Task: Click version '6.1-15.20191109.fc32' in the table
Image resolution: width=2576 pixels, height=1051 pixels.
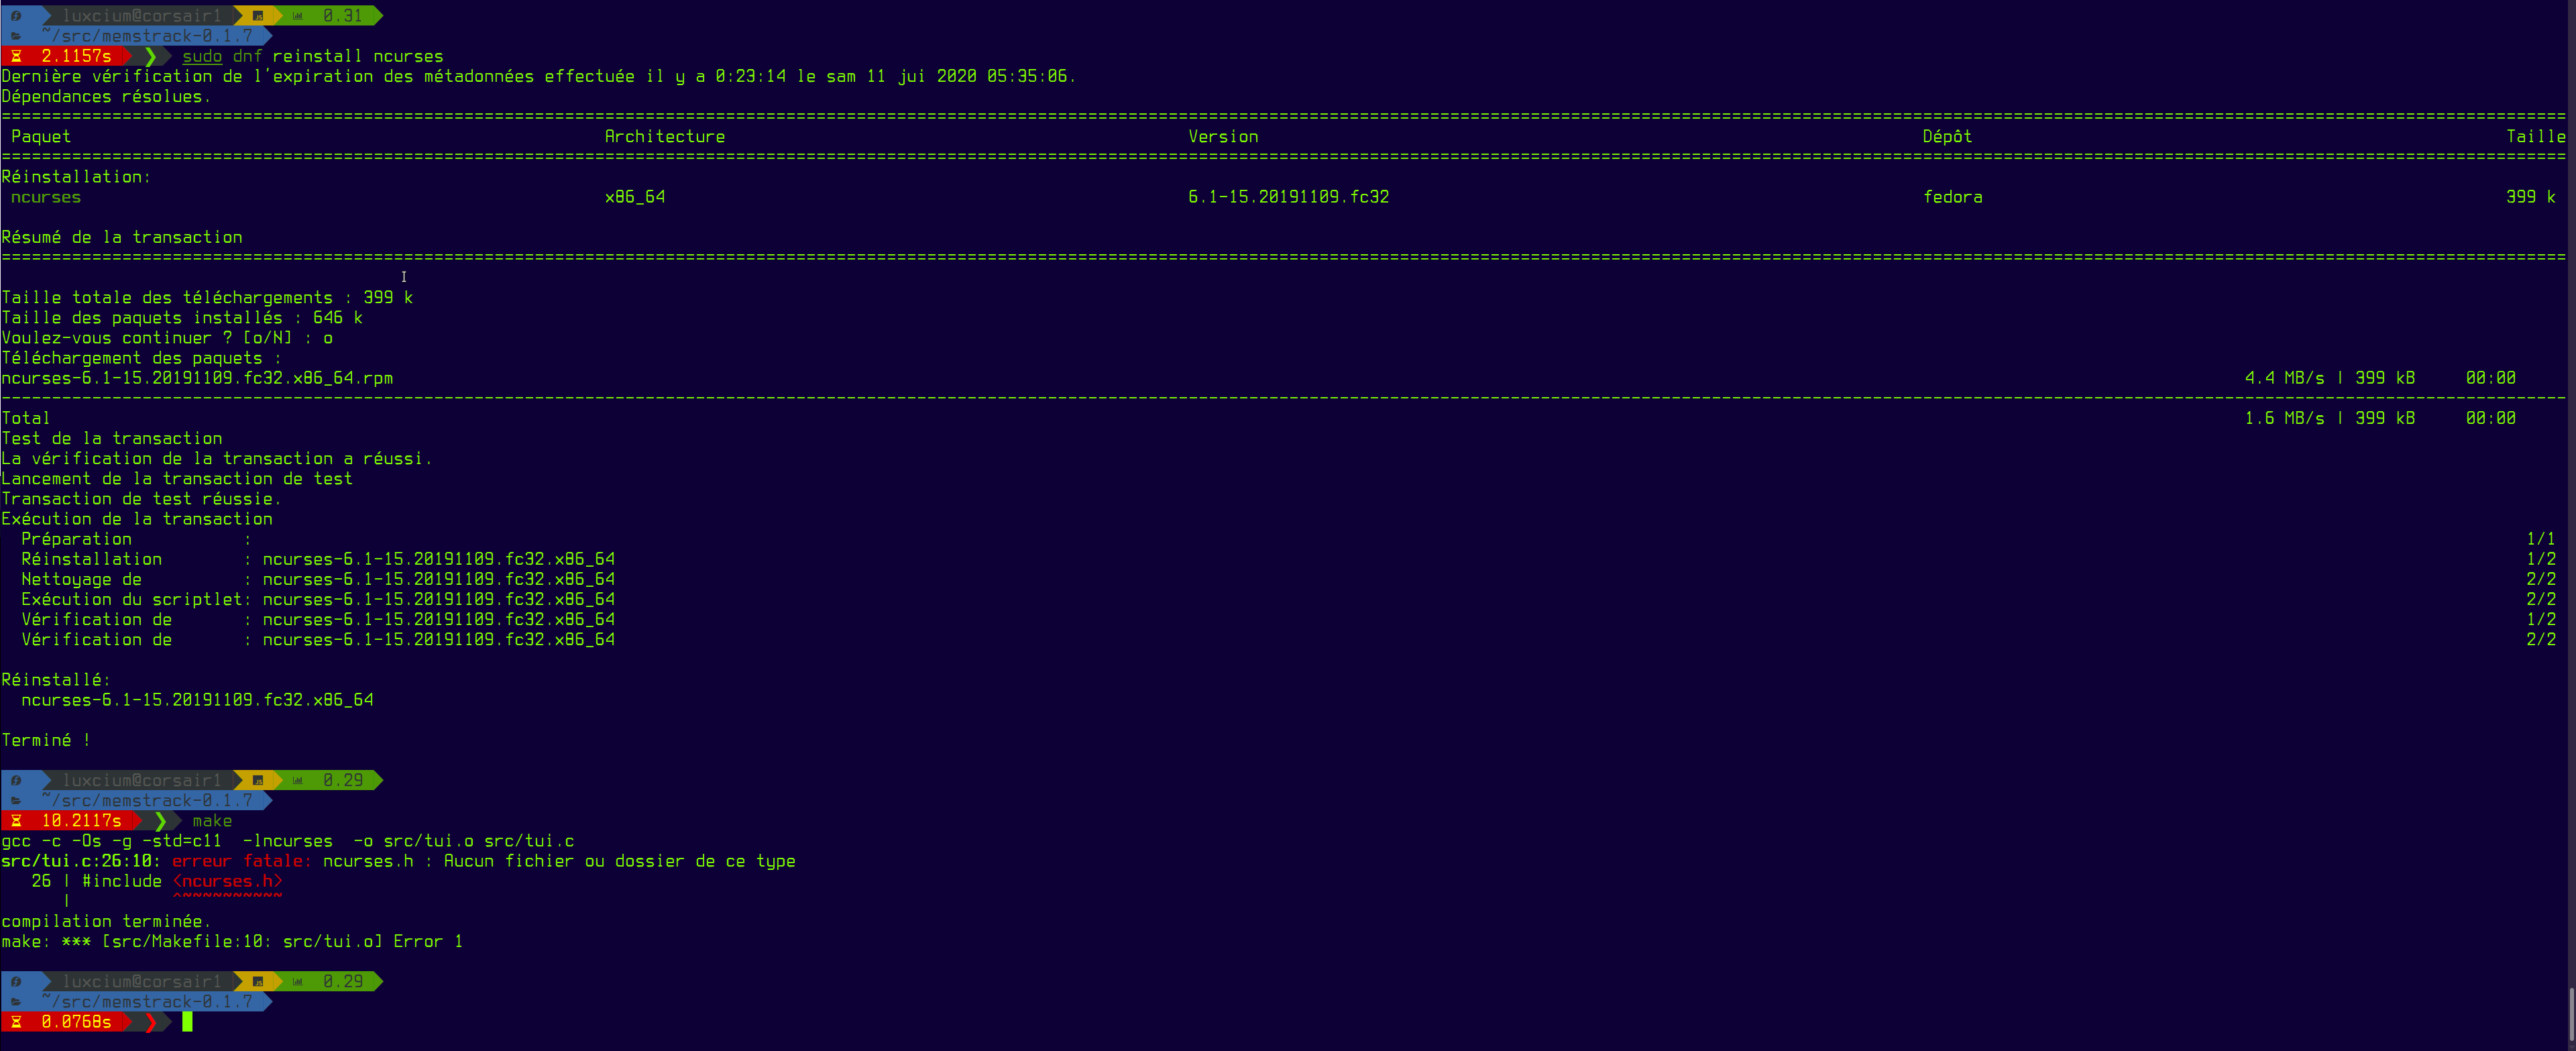Action: tap(1288, 197)
